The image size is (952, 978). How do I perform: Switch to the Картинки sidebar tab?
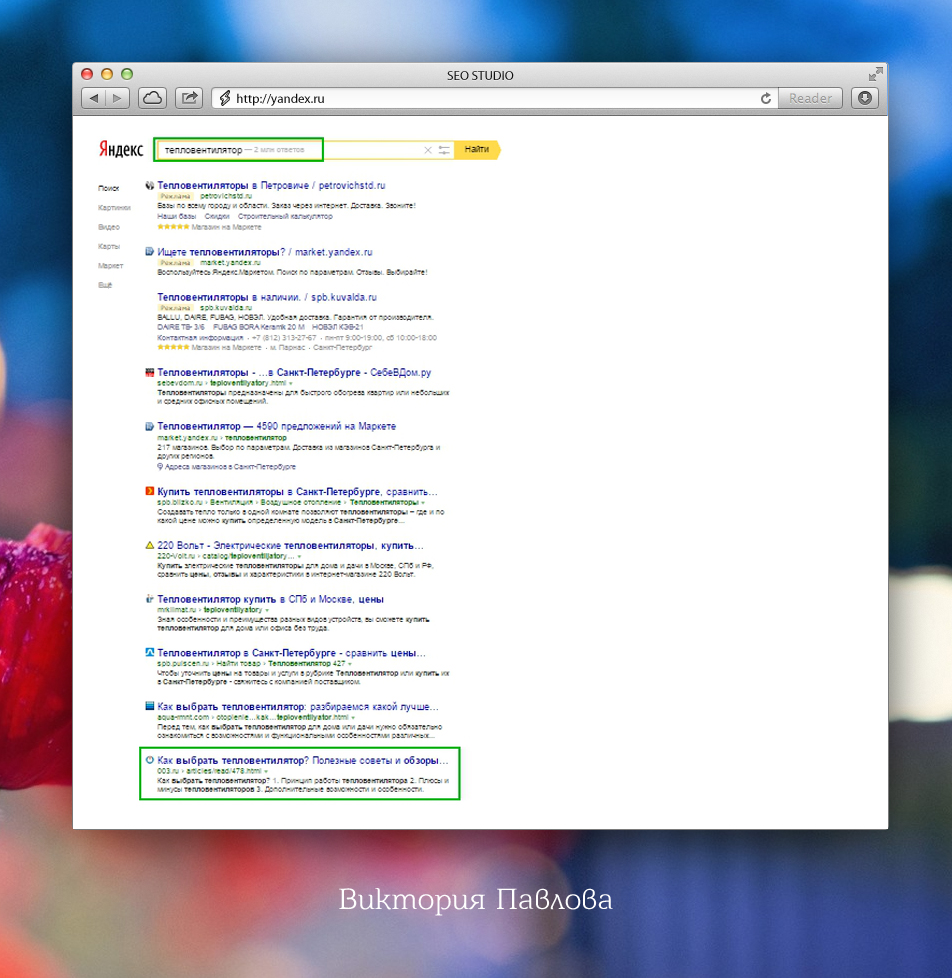pyautogui.click(x=114, y=208)
